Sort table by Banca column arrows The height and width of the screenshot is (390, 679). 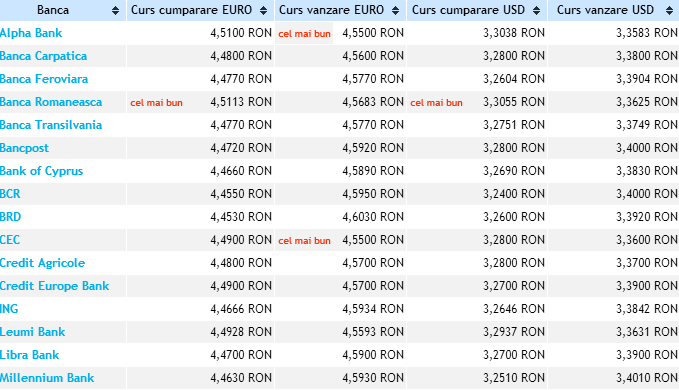(115, 11)
